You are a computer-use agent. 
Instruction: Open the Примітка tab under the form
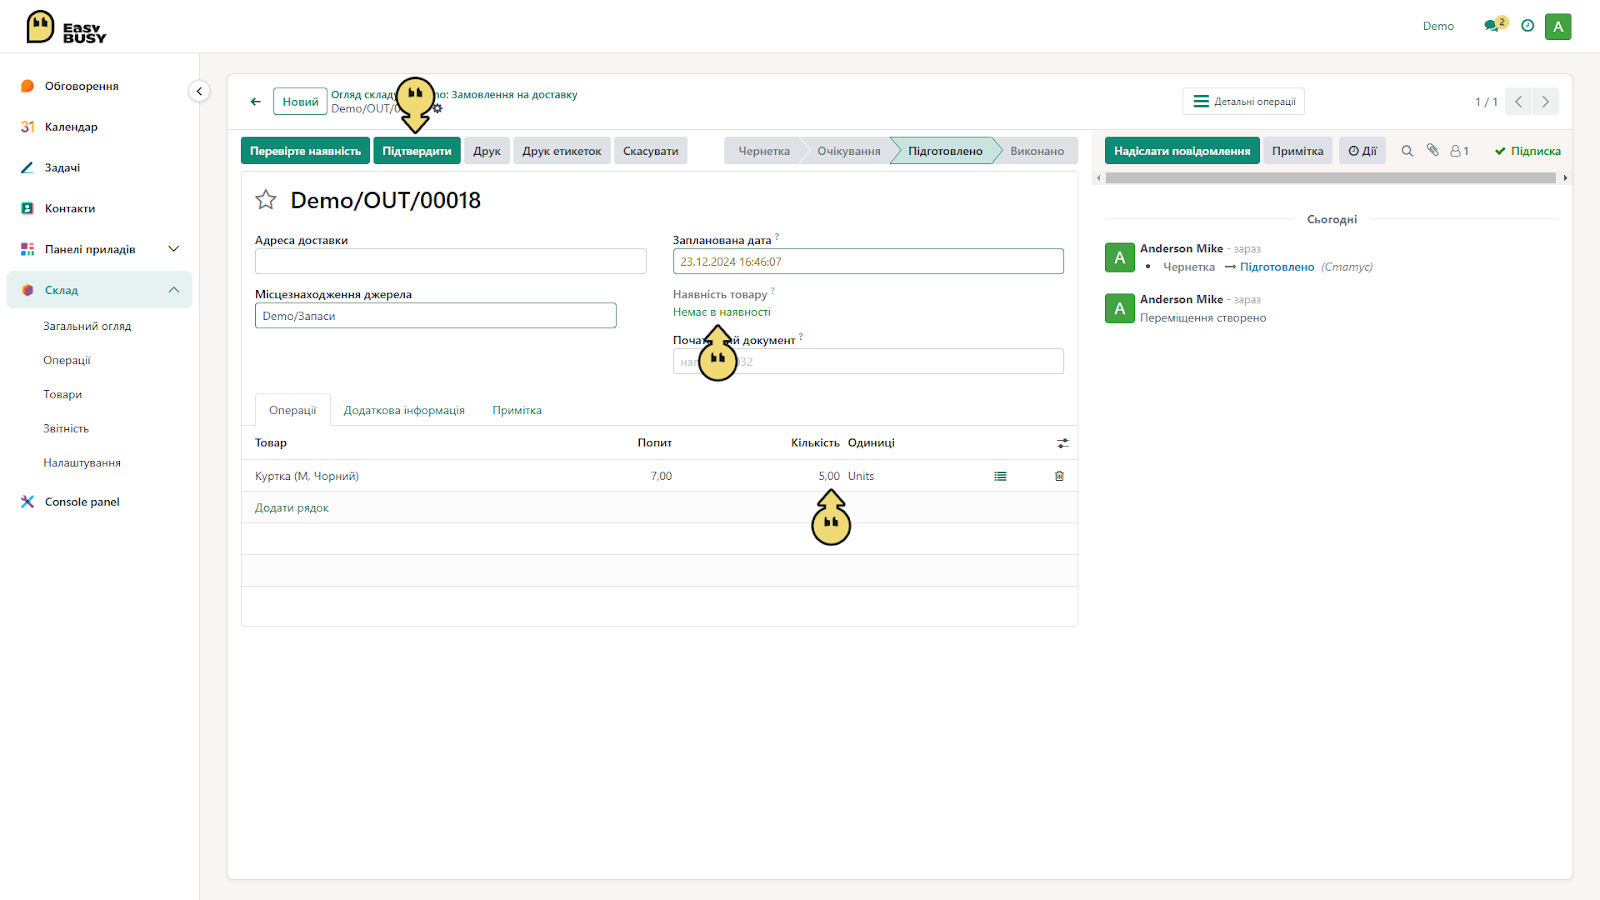[x=517, y=410]
